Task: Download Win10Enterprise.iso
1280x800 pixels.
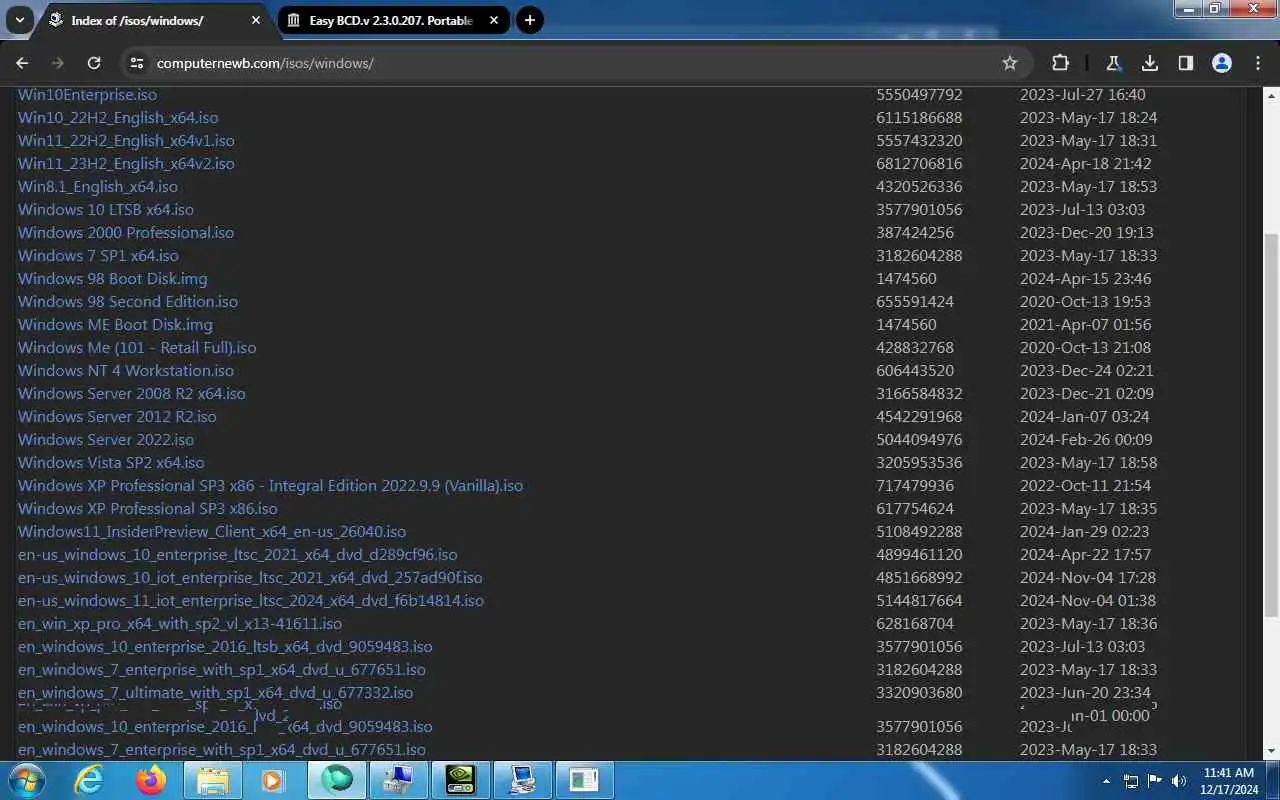Action: click(87, 95)
